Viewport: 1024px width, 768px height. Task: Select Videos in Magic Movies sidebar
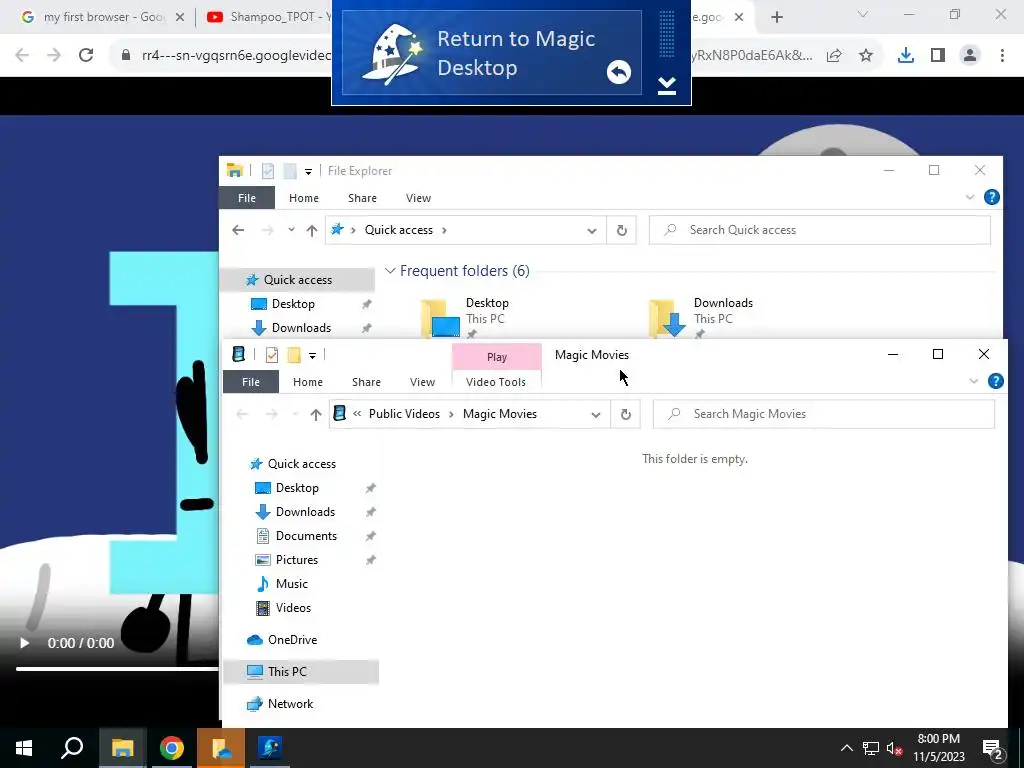click(x=293, y=608)
